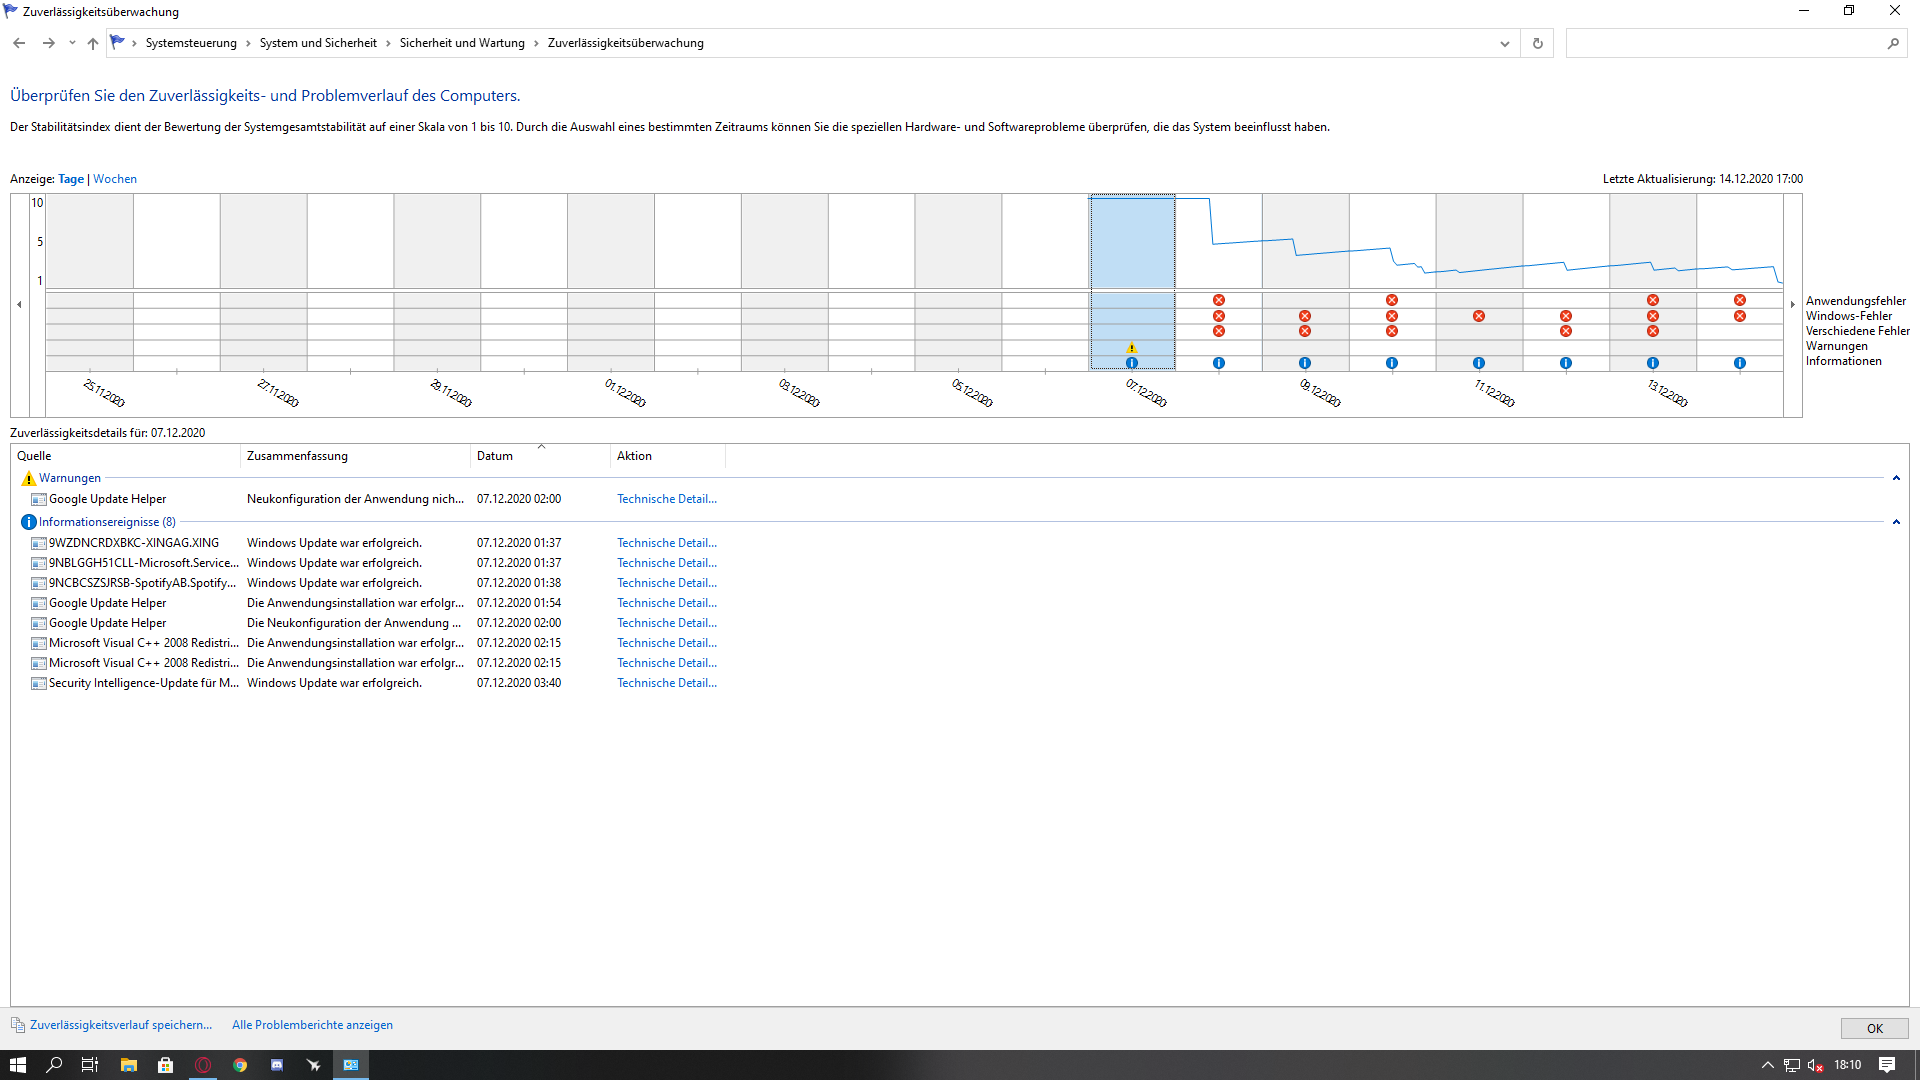This screenshot has width=1920, height=1080.
Task: Click Zuverlässigkeitsverlauf speichern link
Action: point(120,1025)
